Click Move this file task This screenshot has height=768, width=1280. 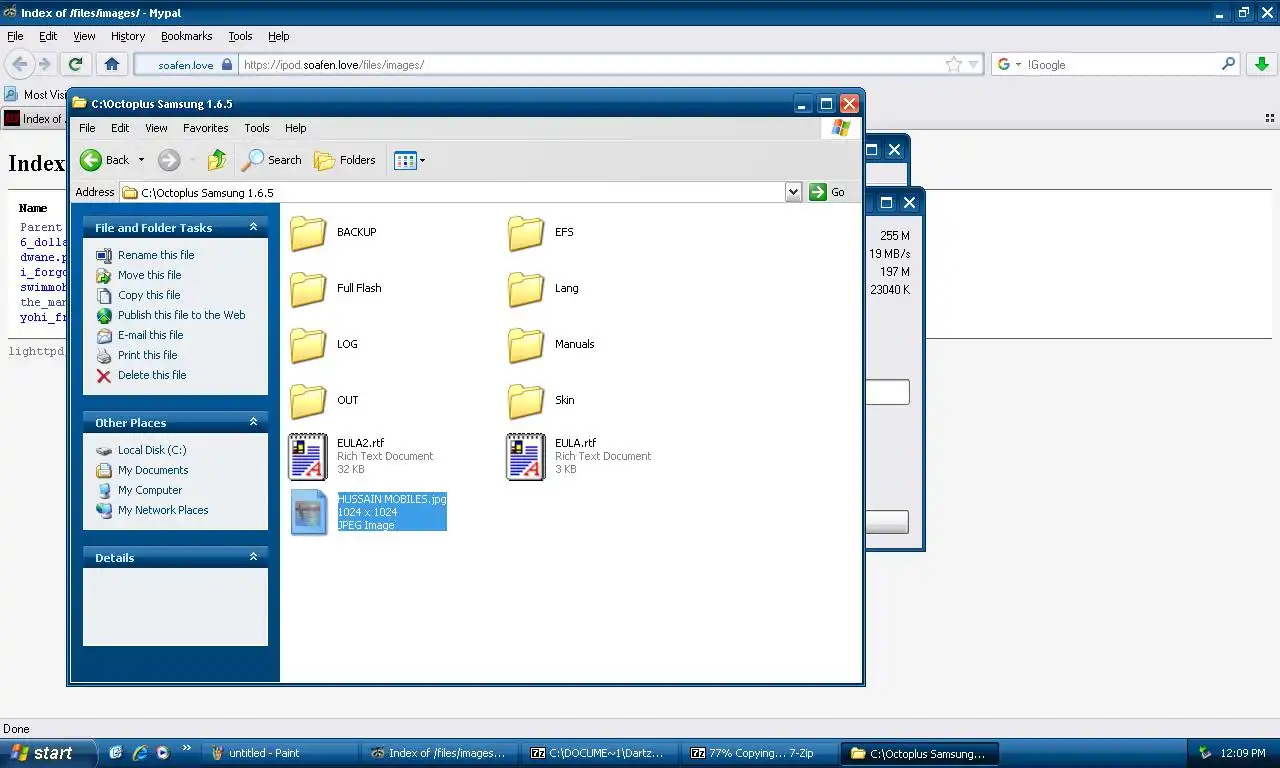click(x=150, y=275)
